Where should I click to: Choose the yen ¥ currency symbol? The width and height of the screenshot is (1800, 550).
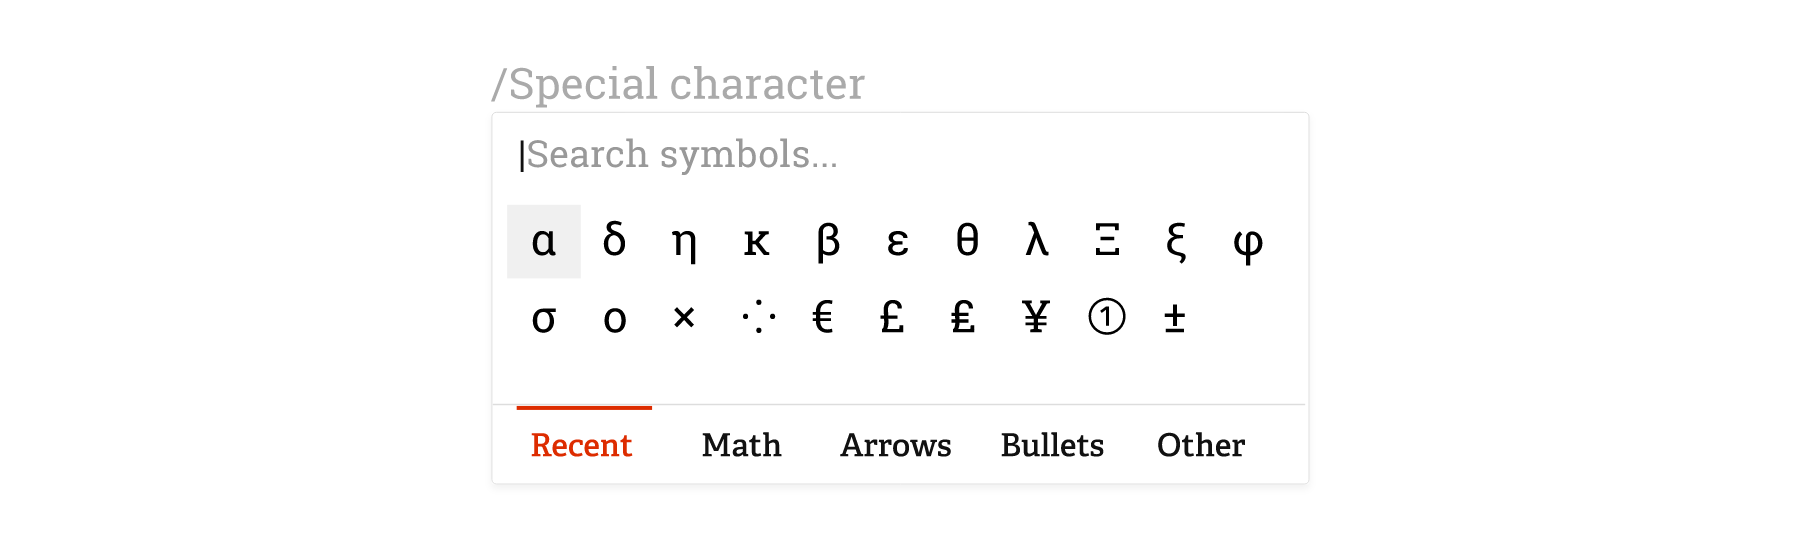click(x=1036, y=319)
